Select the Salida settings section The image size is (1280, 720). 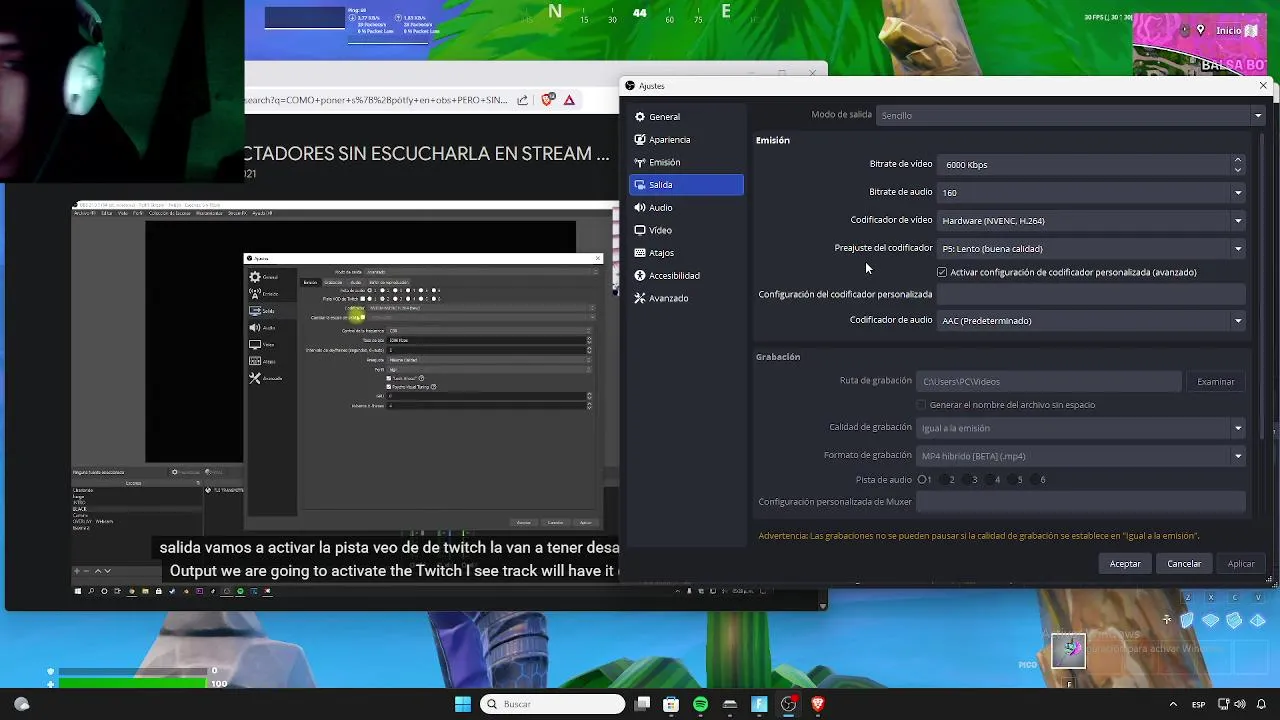point(686,185)
